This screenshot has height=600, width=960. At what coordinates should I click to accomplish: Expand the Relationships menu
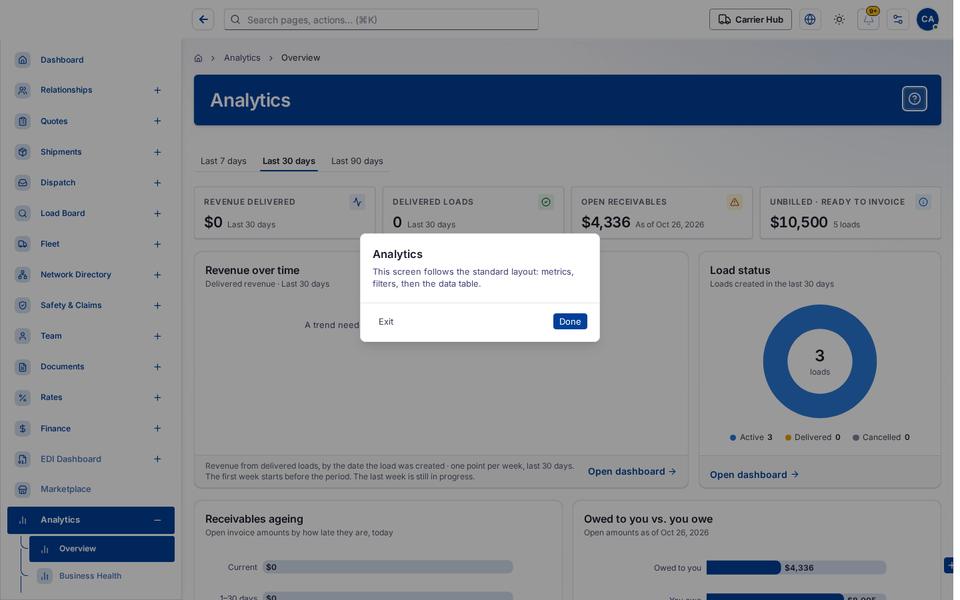coord(157,91)
